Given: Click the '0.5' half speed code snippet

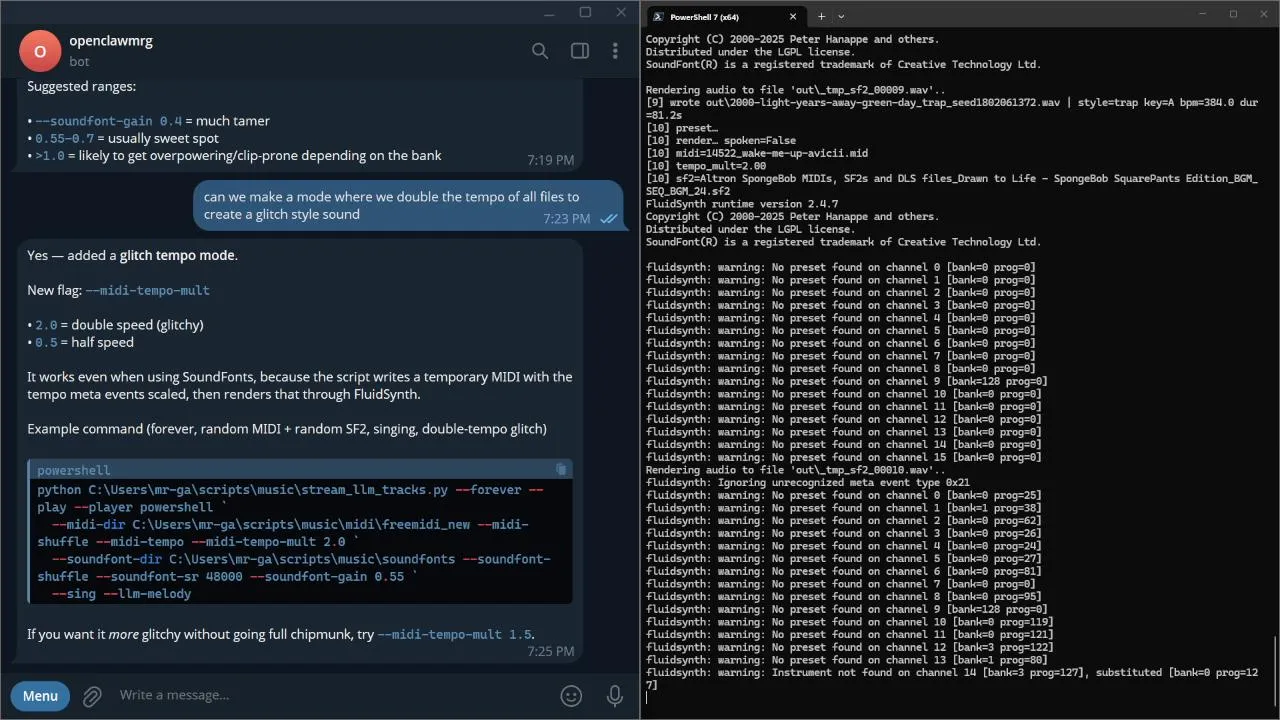Looking at the screenshot, I should (47, 342).
